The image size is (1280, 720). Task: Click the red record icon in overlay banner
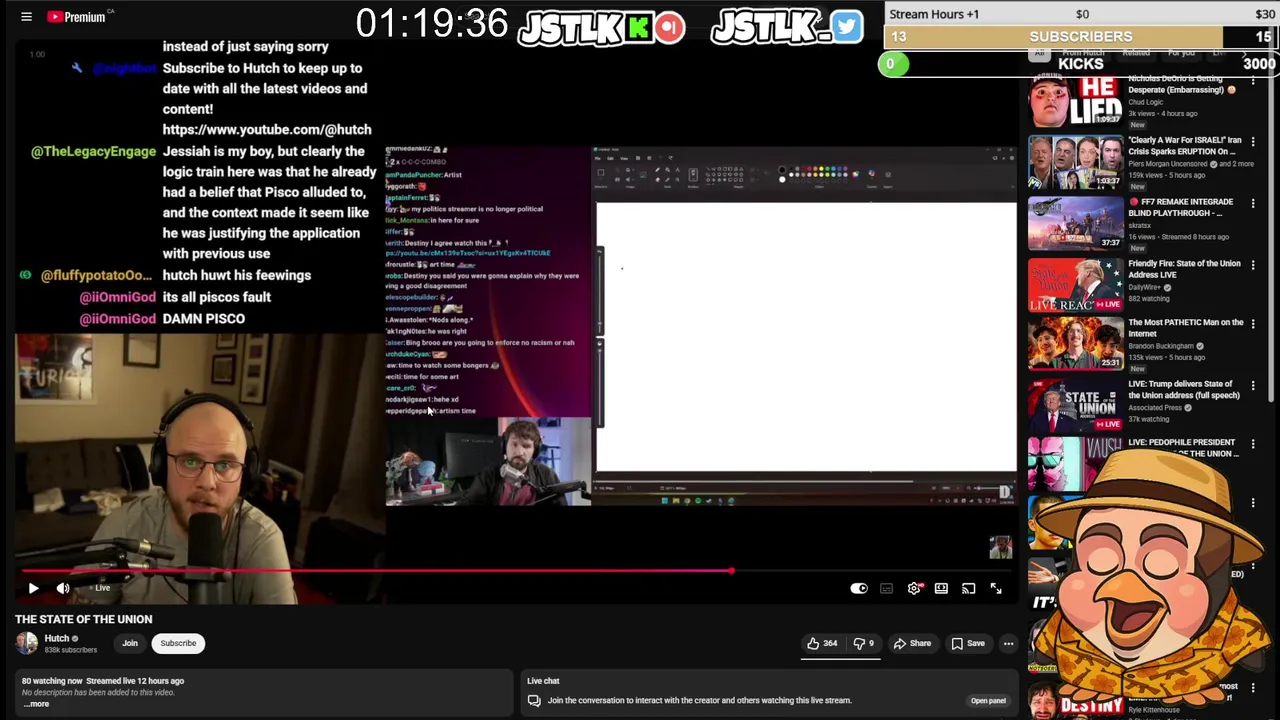coord(670,27)
